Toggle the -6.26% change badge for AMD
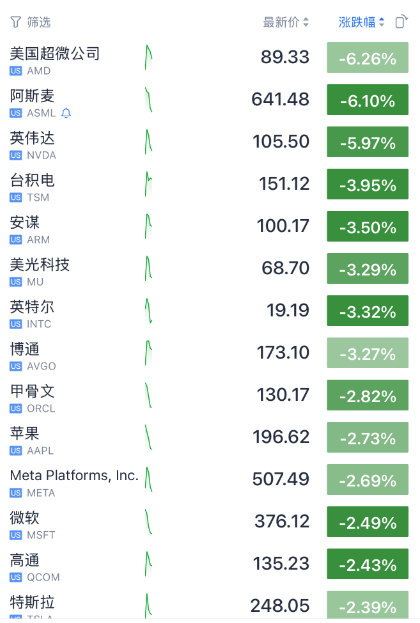The height and width of the screenshot is (623, 420). [x=368, y=58]
